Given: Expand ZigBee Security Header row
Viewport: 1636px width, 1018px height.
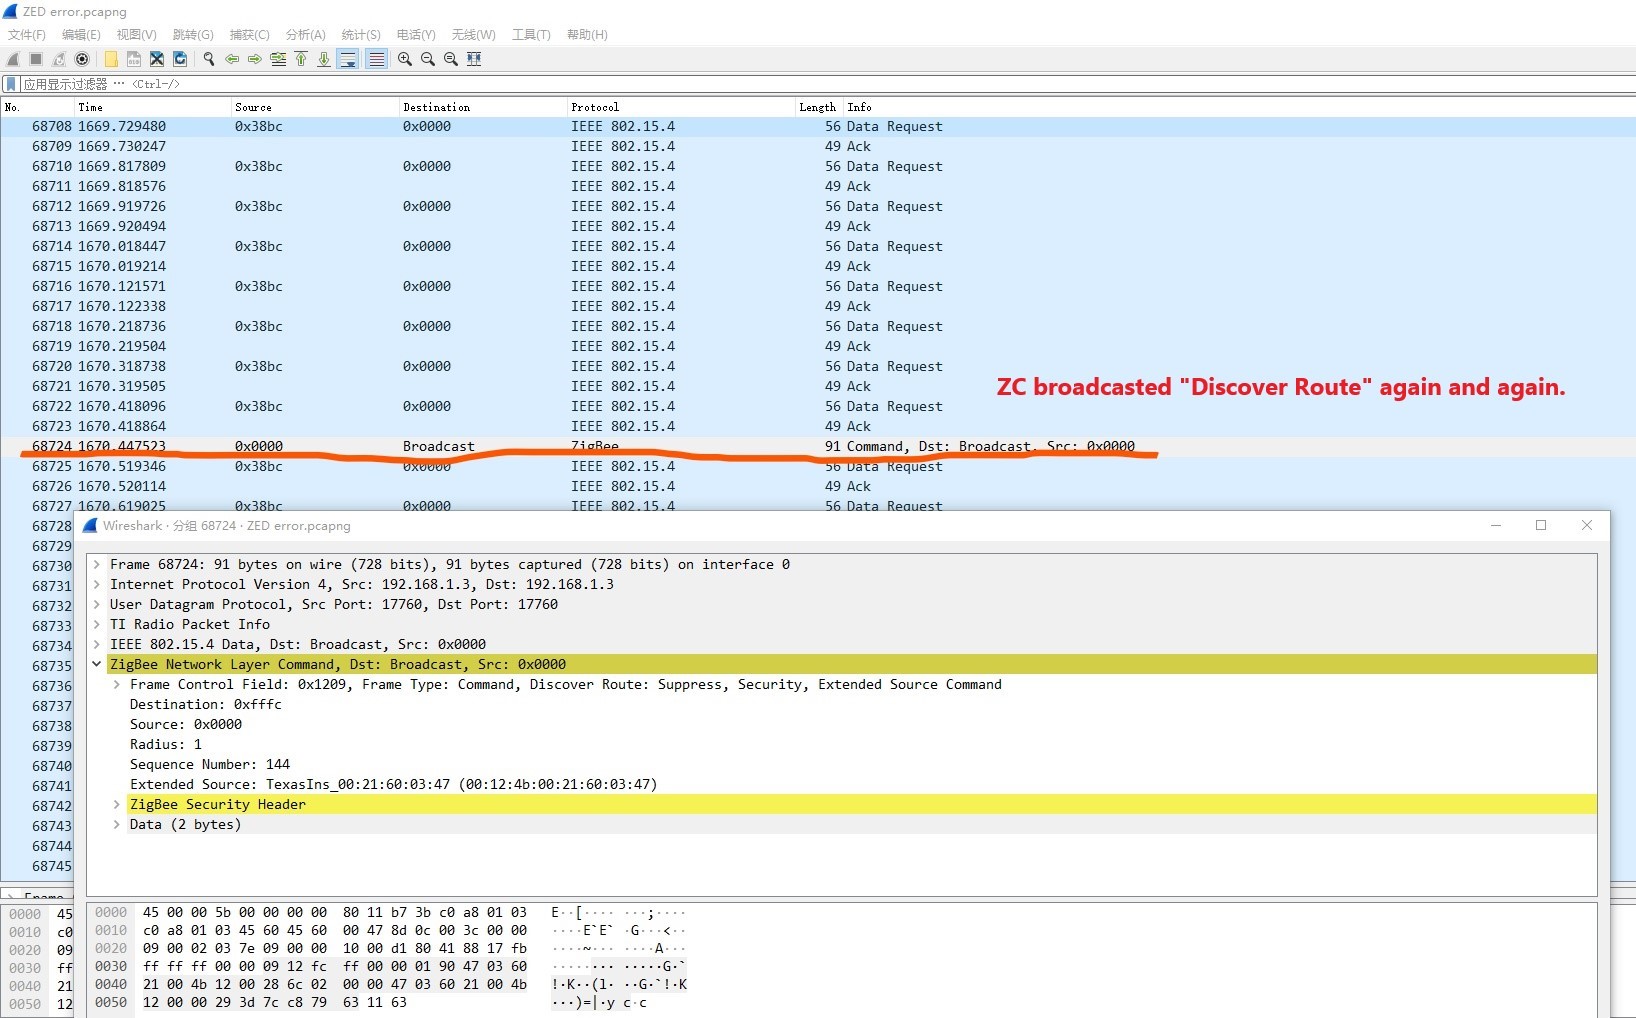Looking at the screenshot, I should 117,804.
